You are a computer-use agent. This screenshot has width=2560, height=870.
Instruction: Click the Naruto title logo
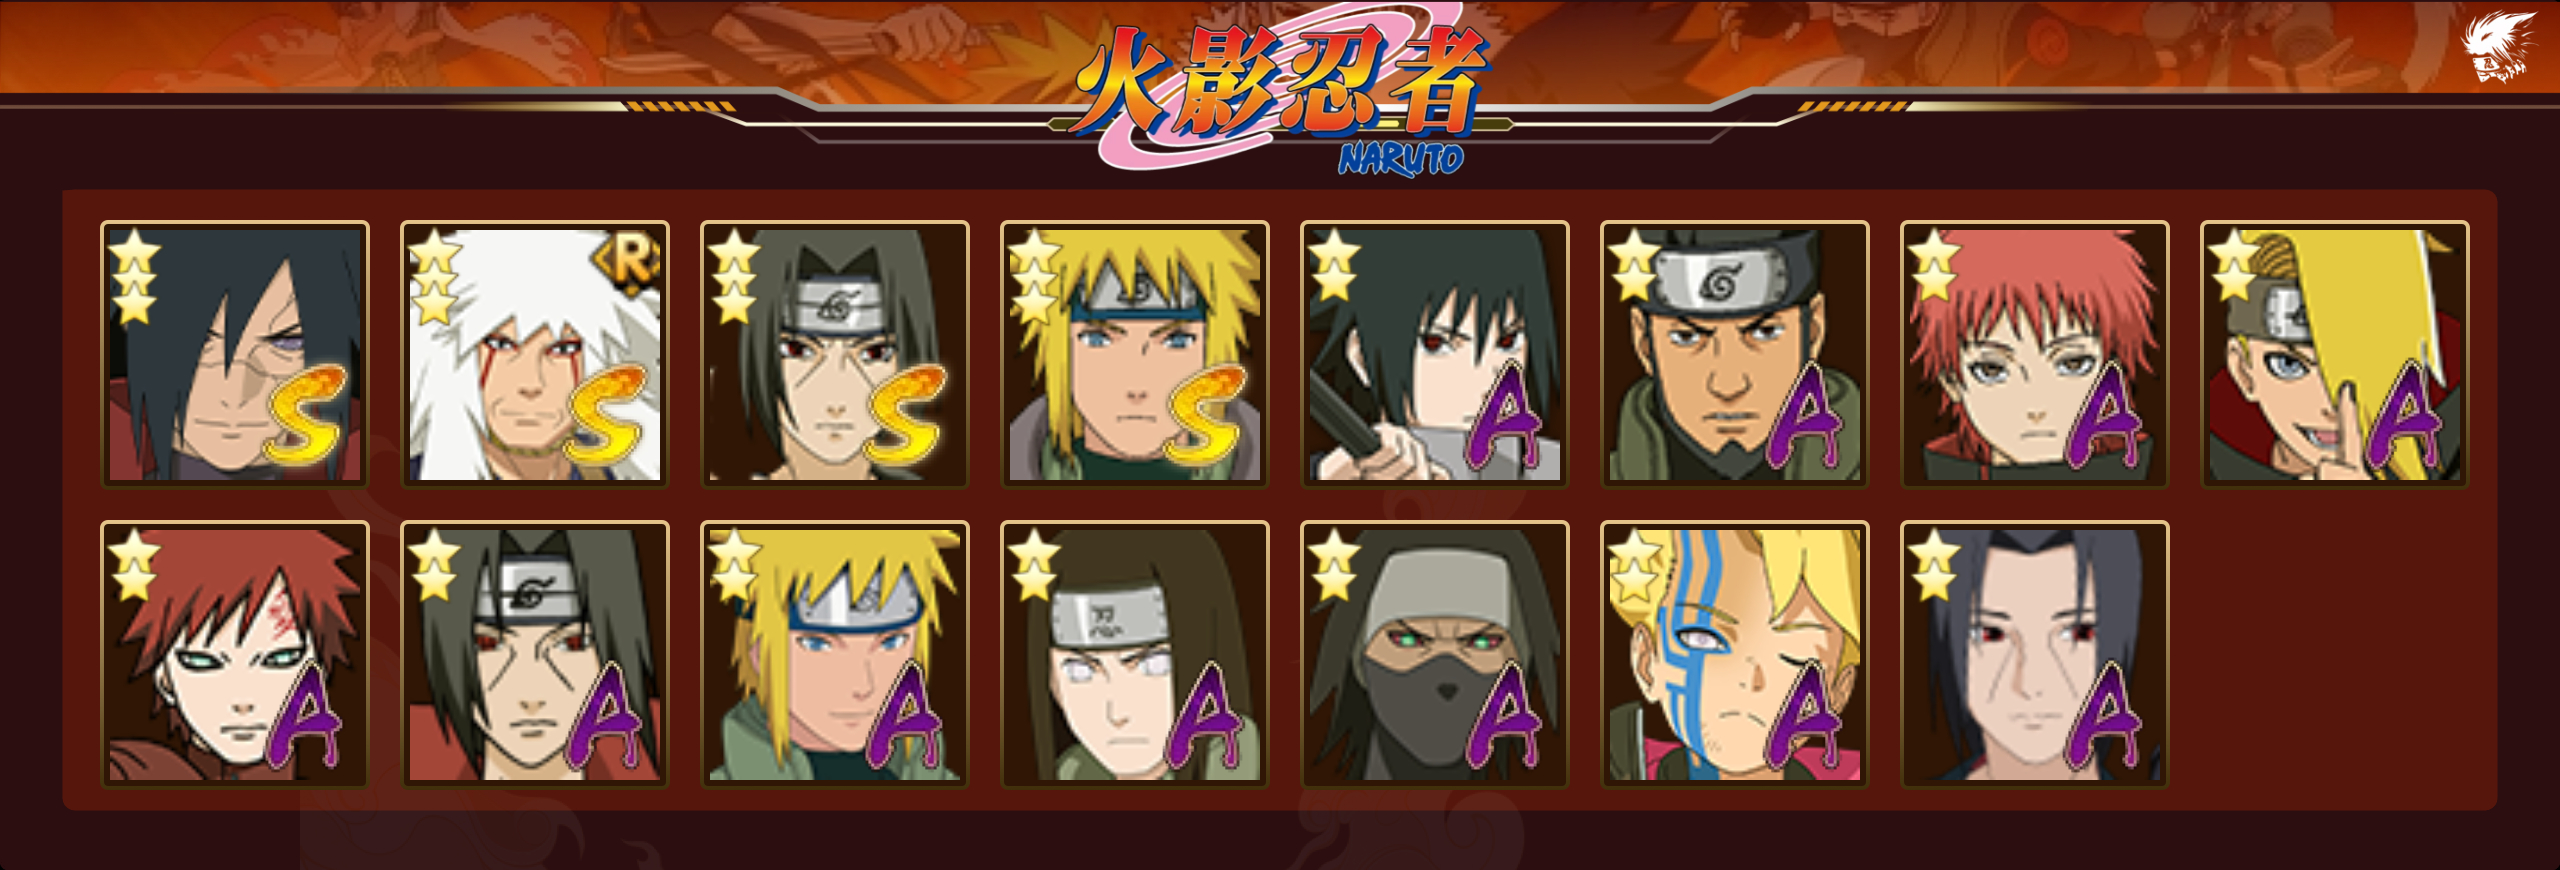(x=1280, y=97)
